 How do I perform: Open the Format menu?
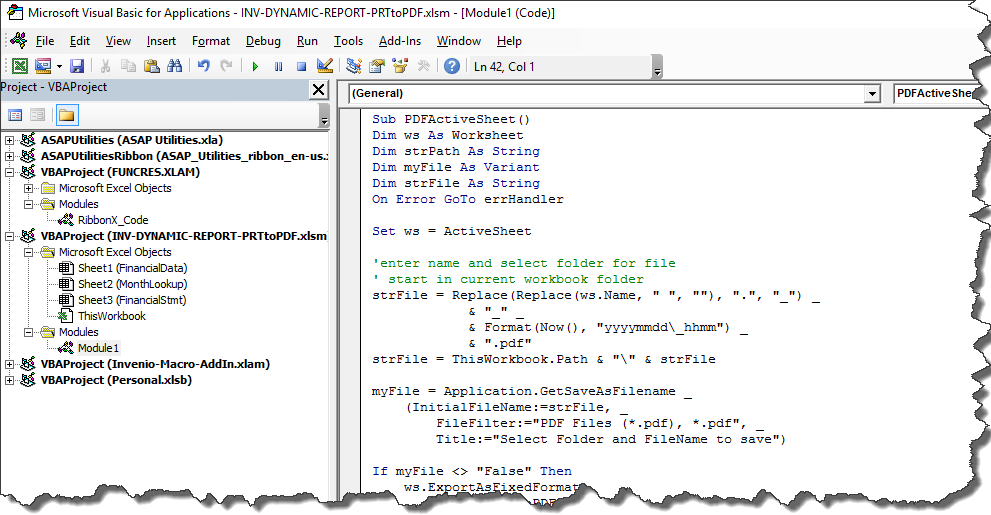(211, 41)
